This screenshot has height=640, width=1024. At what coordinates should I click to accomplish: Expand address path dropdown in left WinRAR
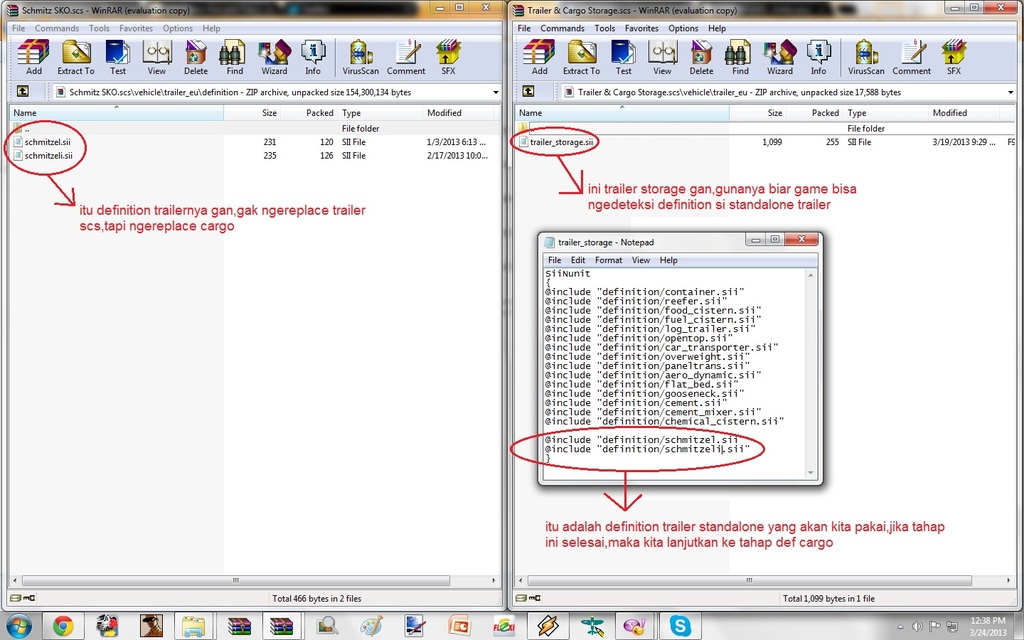coord(495,92)
